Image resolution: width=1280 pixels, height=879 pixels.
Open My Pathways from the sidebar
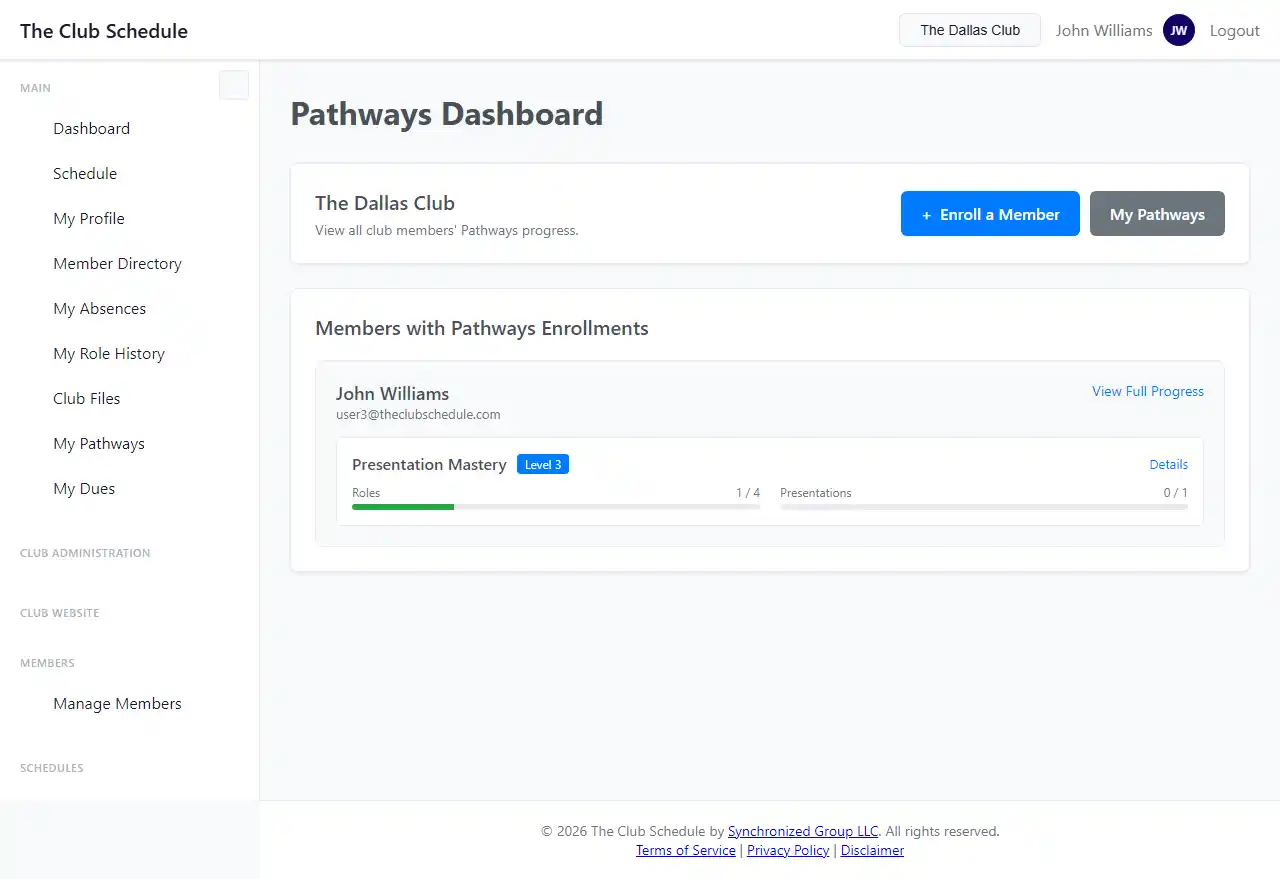pyautogui.click(x=99, y=443)
